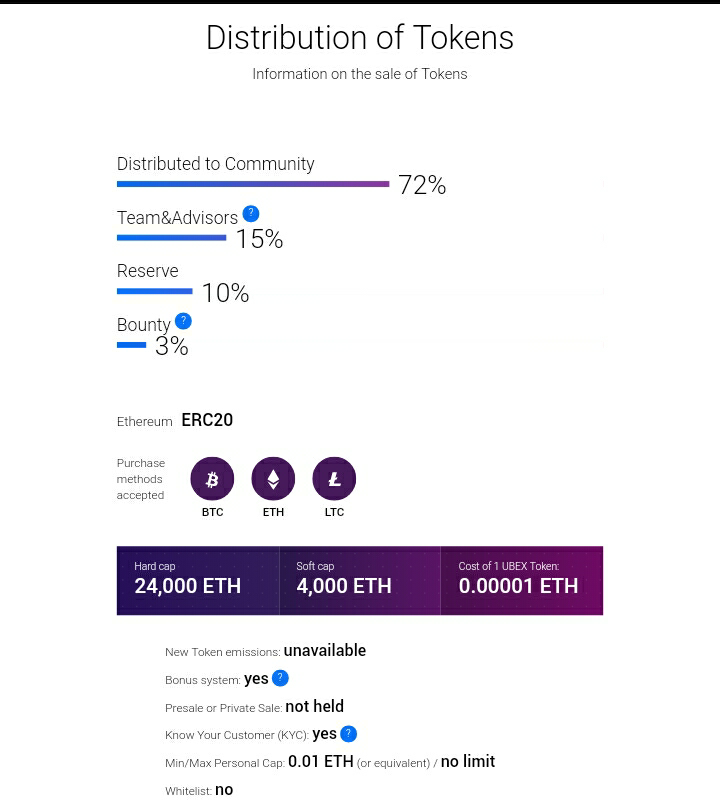
Task: Select the Soft cap 4,000 ETH panel
Action: (360, 580)
